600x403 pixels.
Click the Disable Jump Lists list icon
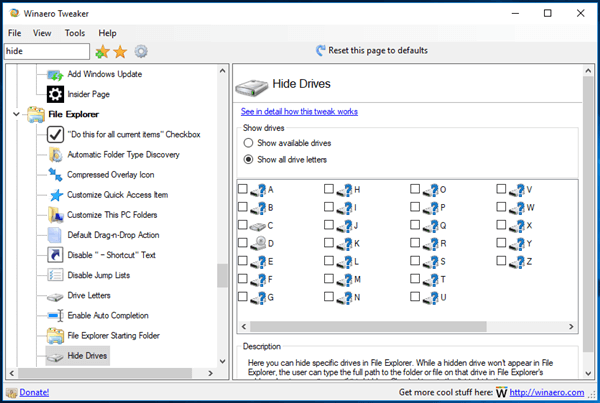[x=55, y=275]
